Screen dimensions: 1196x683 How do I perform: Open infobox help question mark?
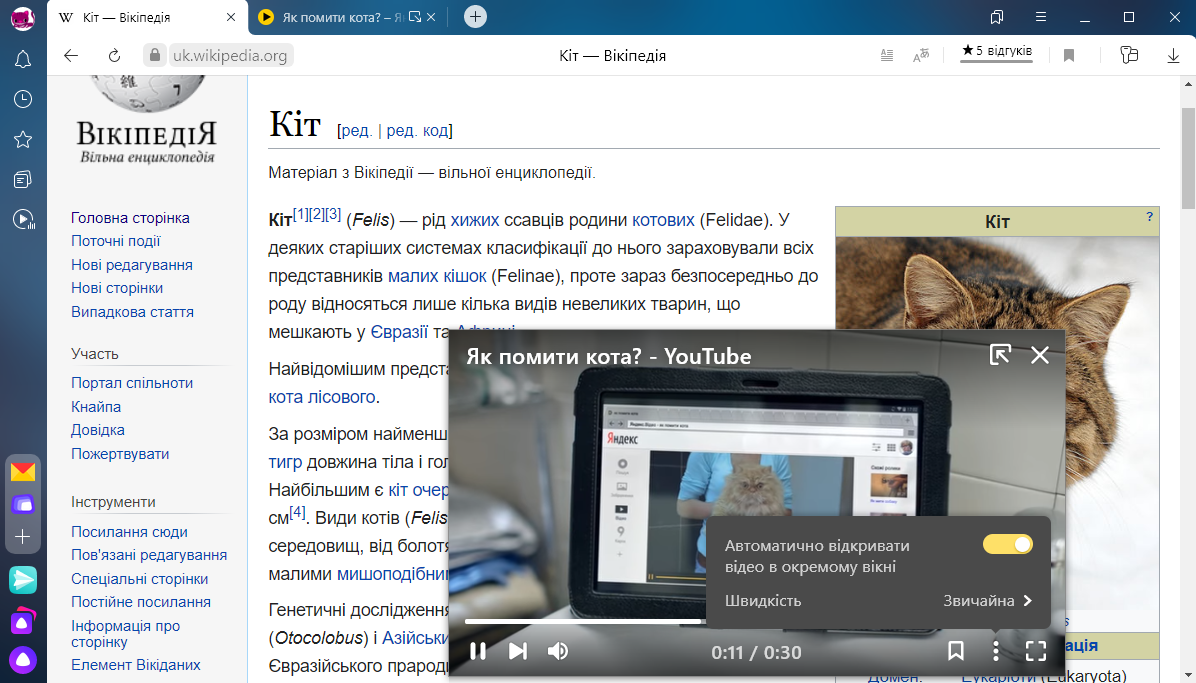[x=1149, y=217]
